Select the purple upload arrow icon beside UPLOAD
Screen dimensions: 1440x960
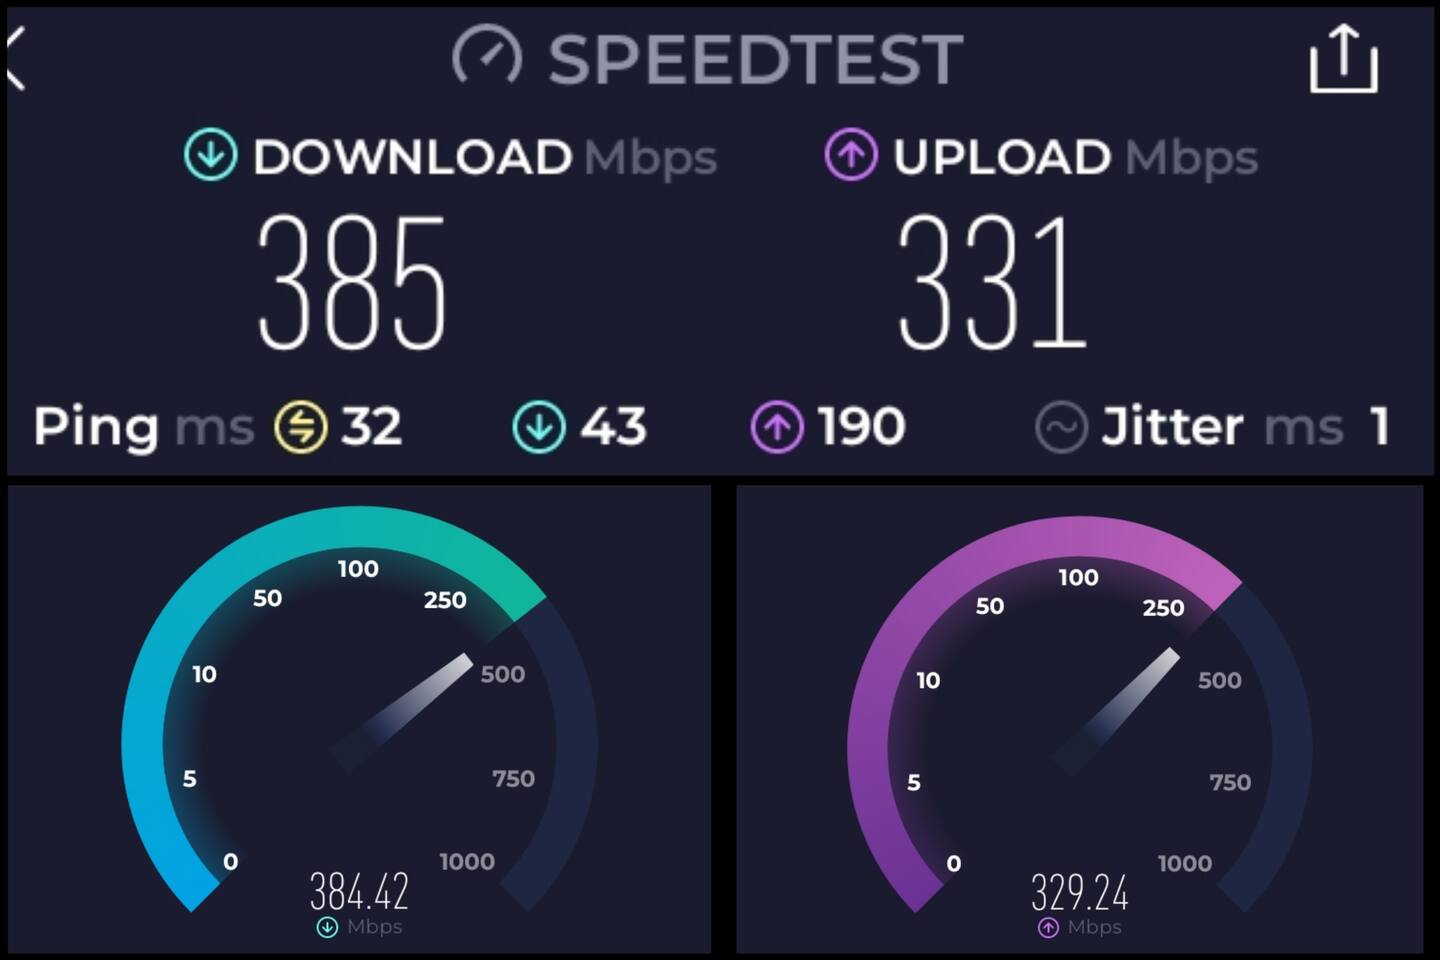pyautogui.click(x=851, y=155)
